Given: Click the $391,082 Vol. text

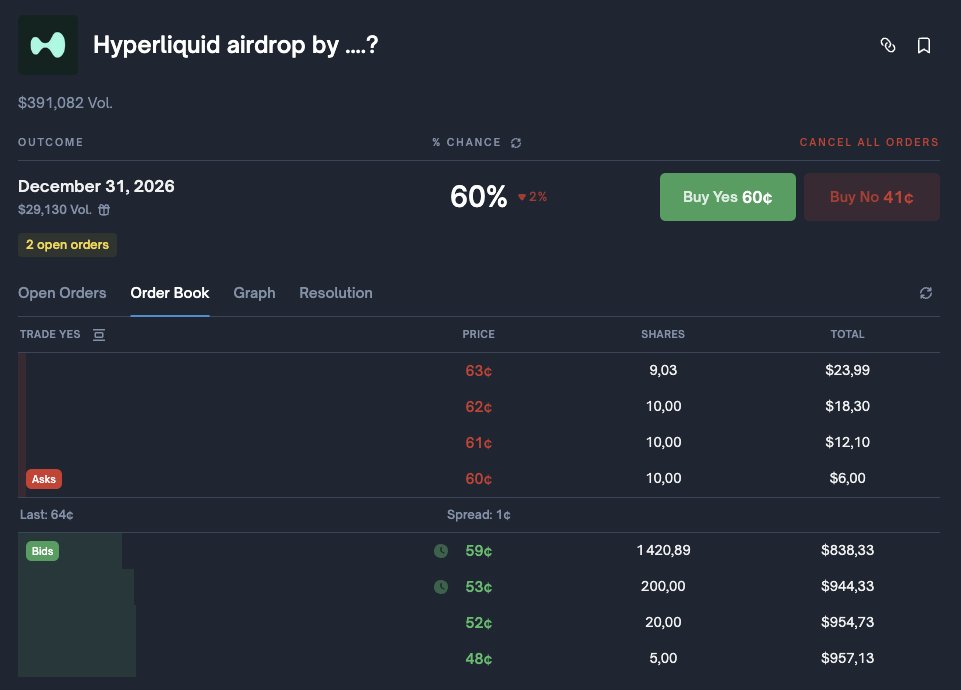Looking at the screenshot, I should tap(65, 103).
